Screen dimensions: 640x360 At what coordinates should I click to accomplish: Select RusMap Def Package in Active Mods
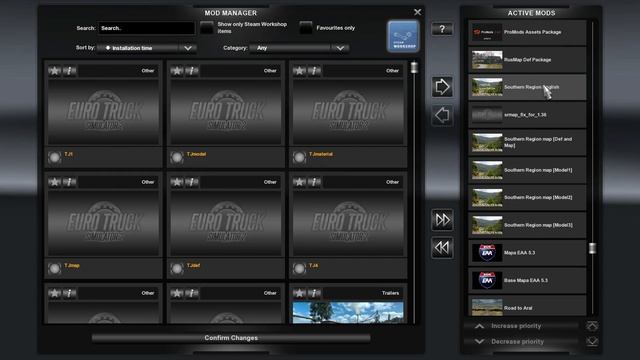tap(527, 60)
